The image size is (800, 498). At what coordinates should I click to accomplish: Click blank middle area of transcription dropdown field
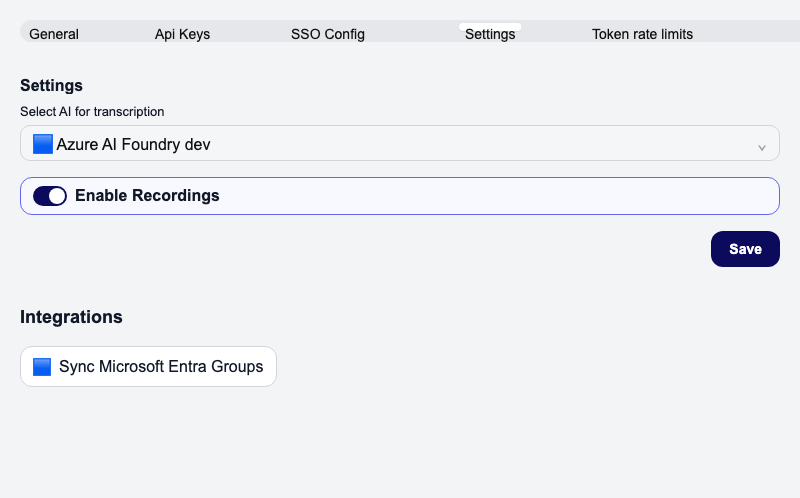tap(480, 144)
